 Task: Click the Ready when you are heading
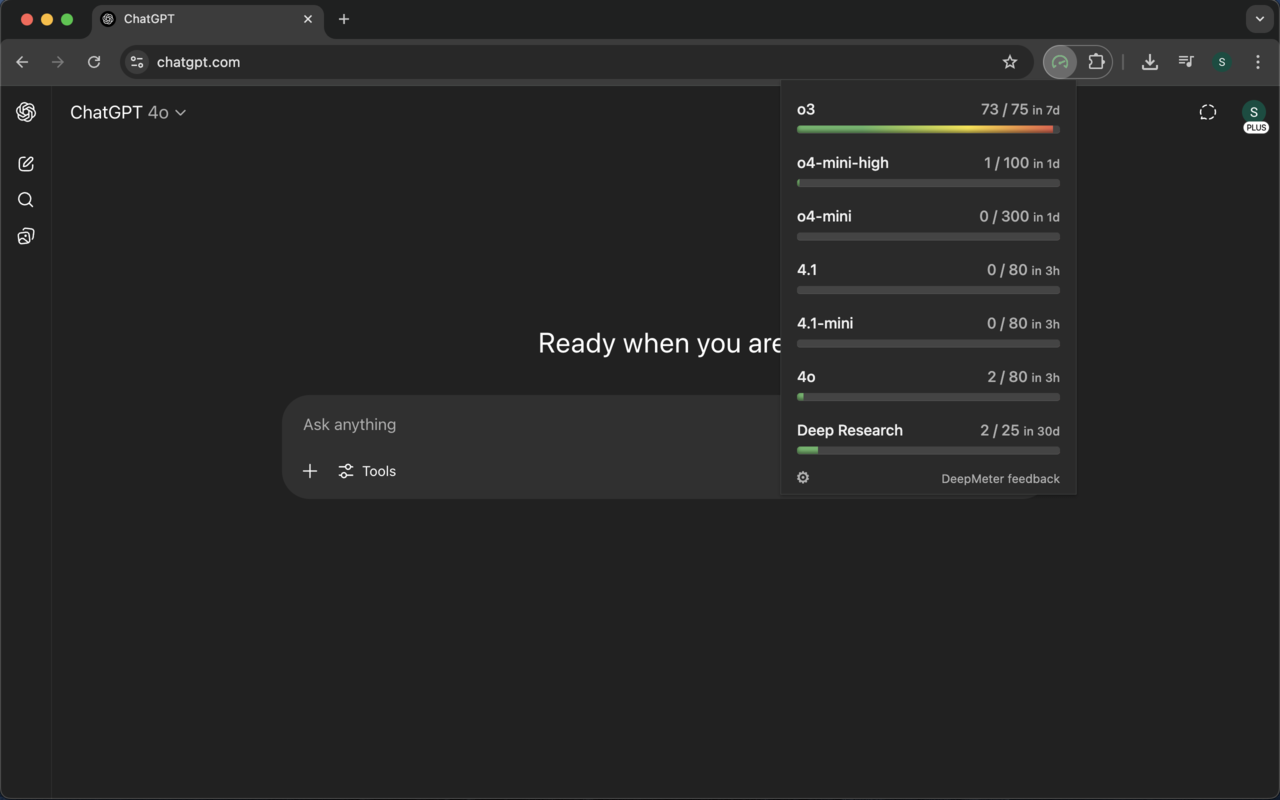click(x=660, y=343)
